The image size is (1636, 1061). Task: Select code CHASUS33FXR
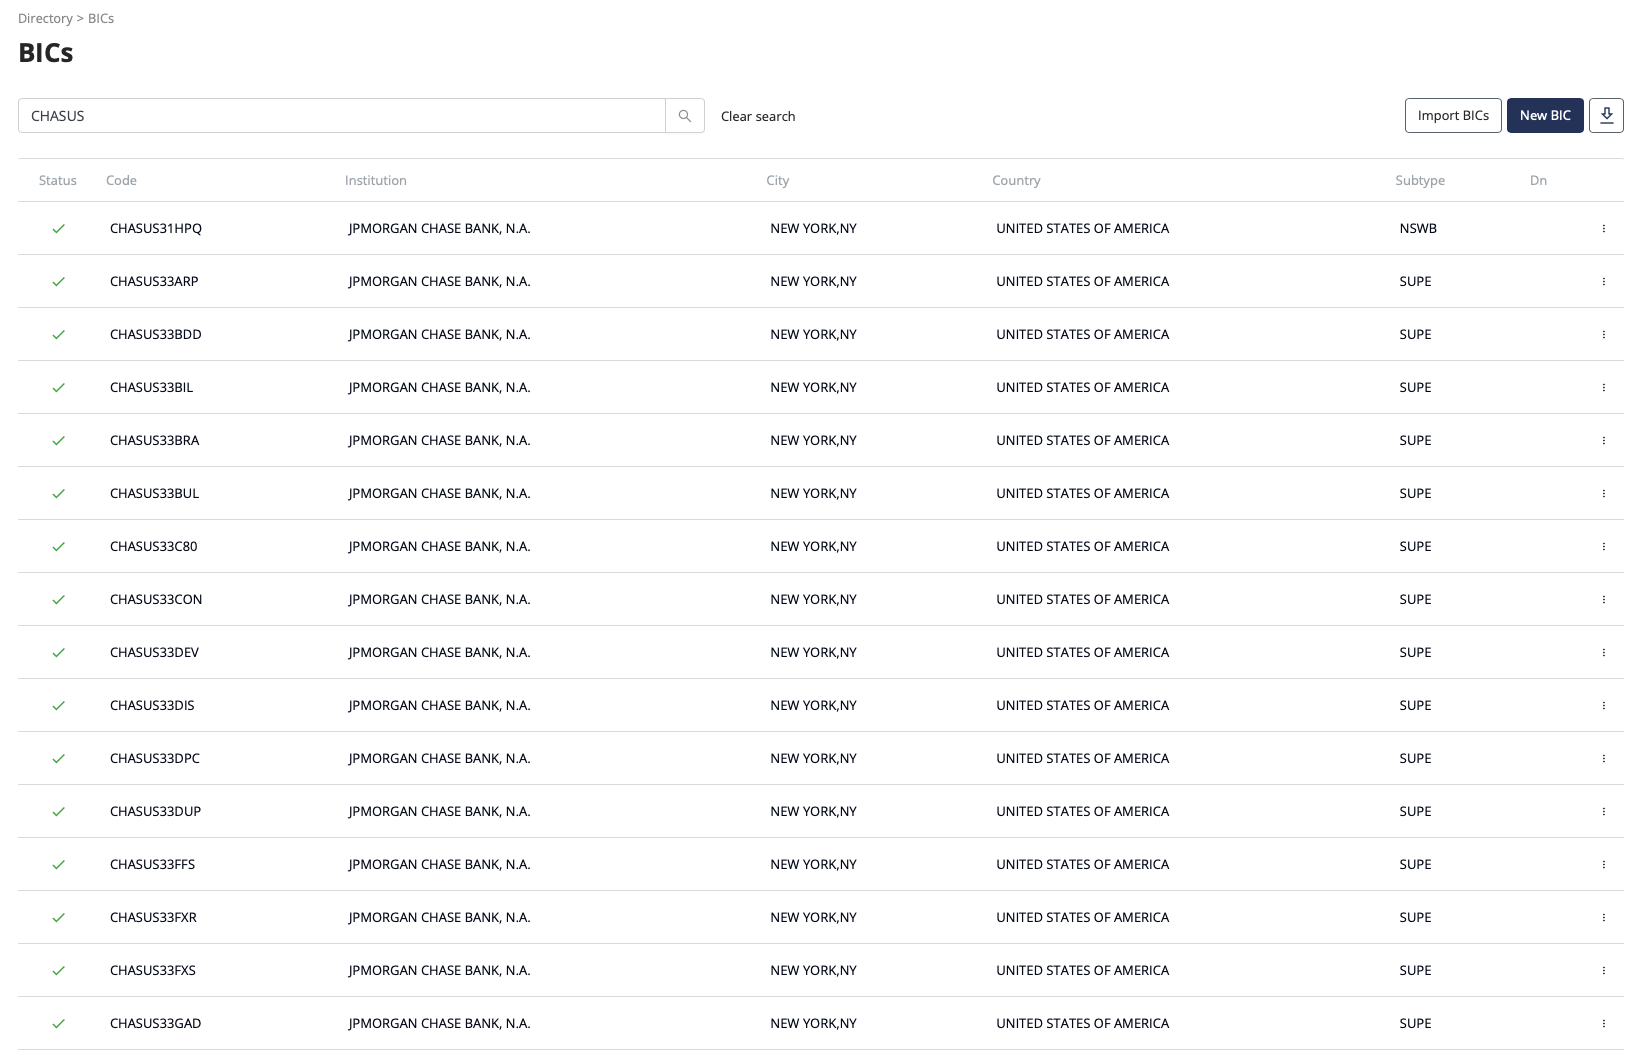(153, 918)
